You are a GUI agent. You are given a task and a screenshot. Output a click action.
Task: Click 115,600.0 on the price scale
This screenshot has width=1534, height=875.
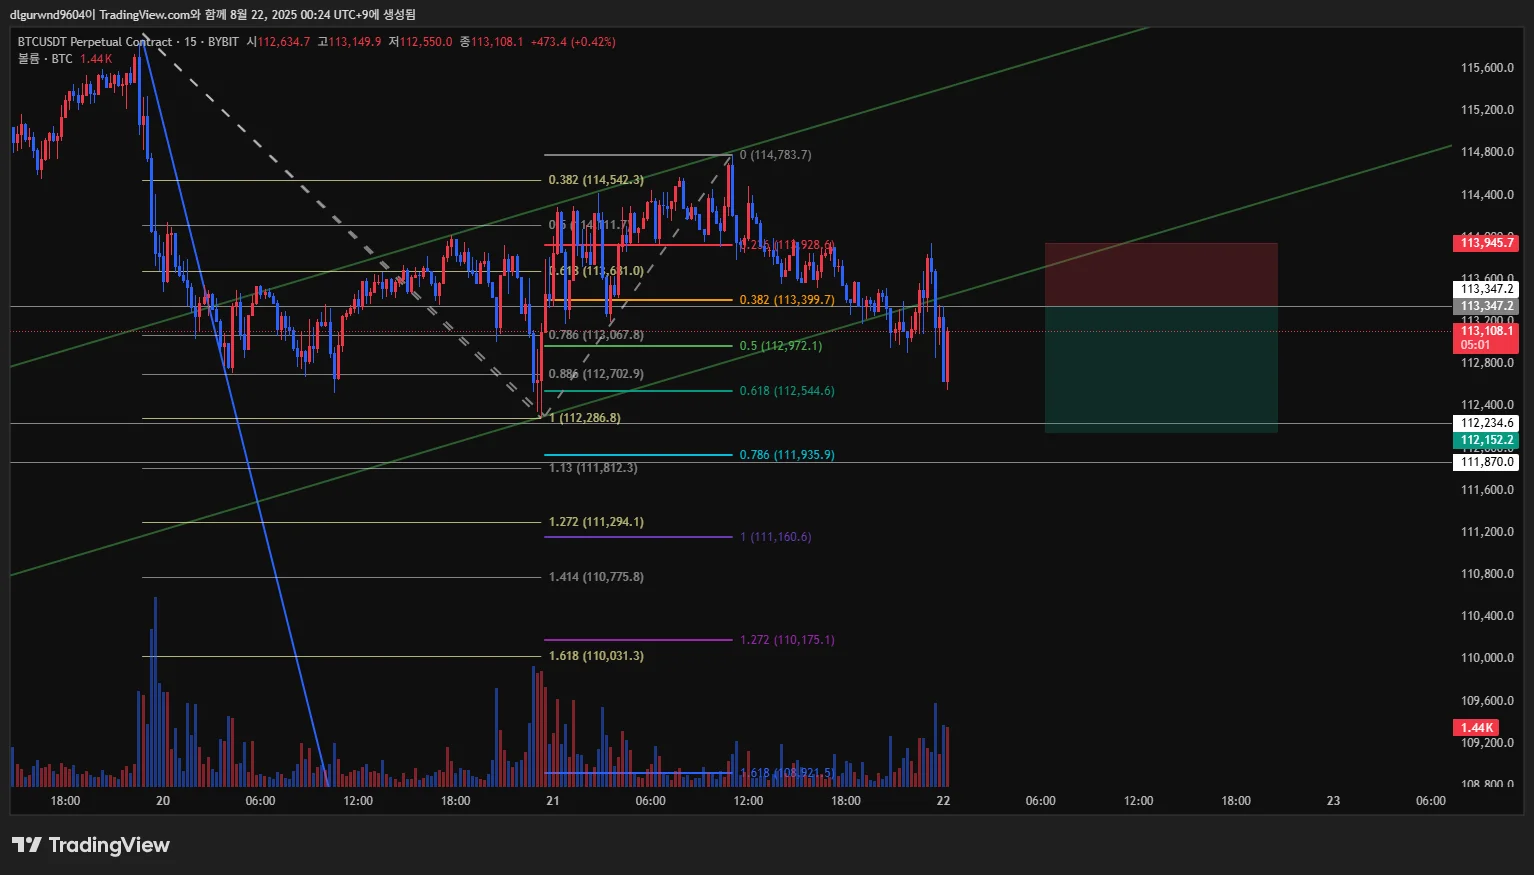1487,68
